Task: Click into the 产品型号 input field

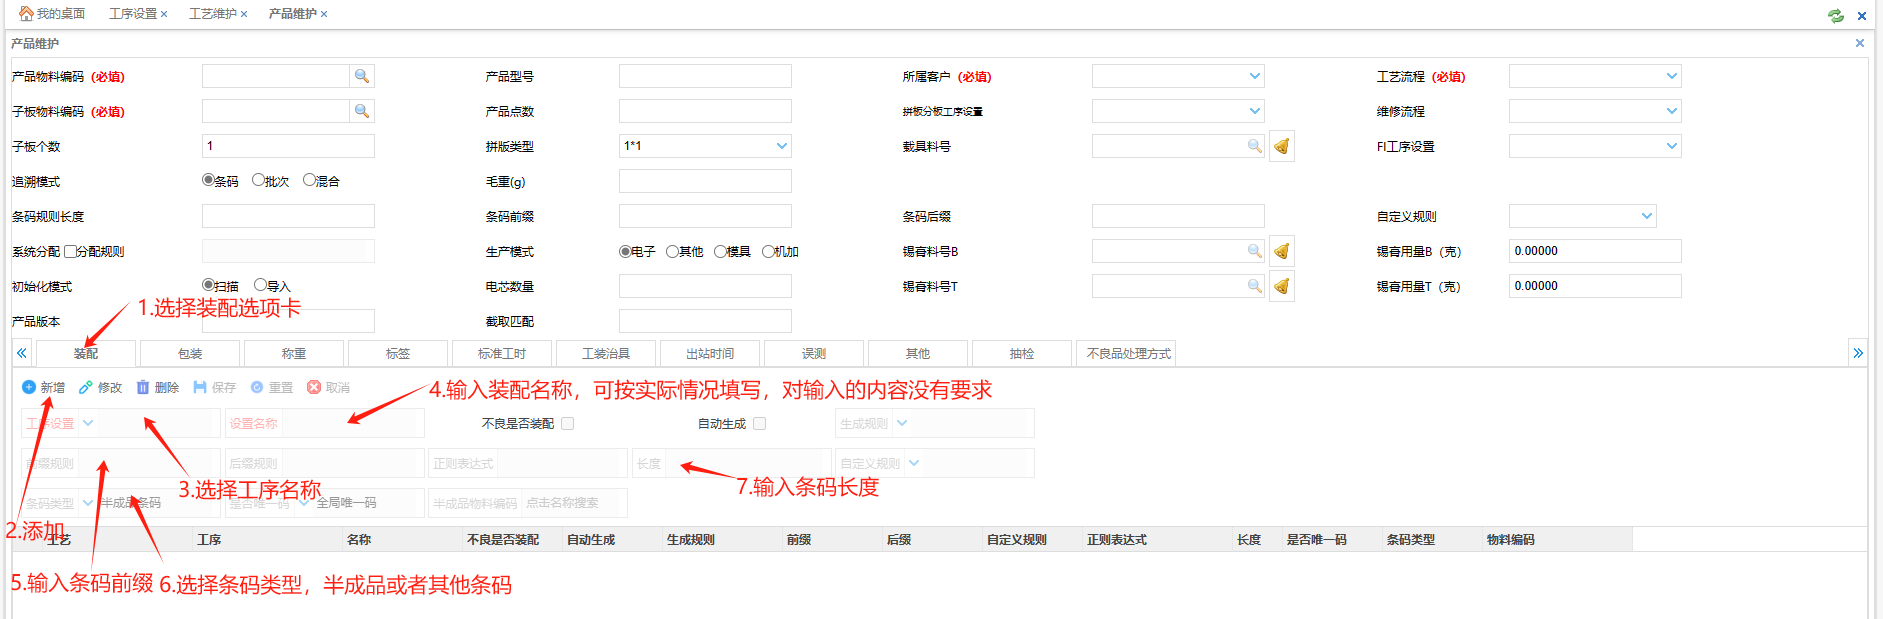Action: pos(705,76)
